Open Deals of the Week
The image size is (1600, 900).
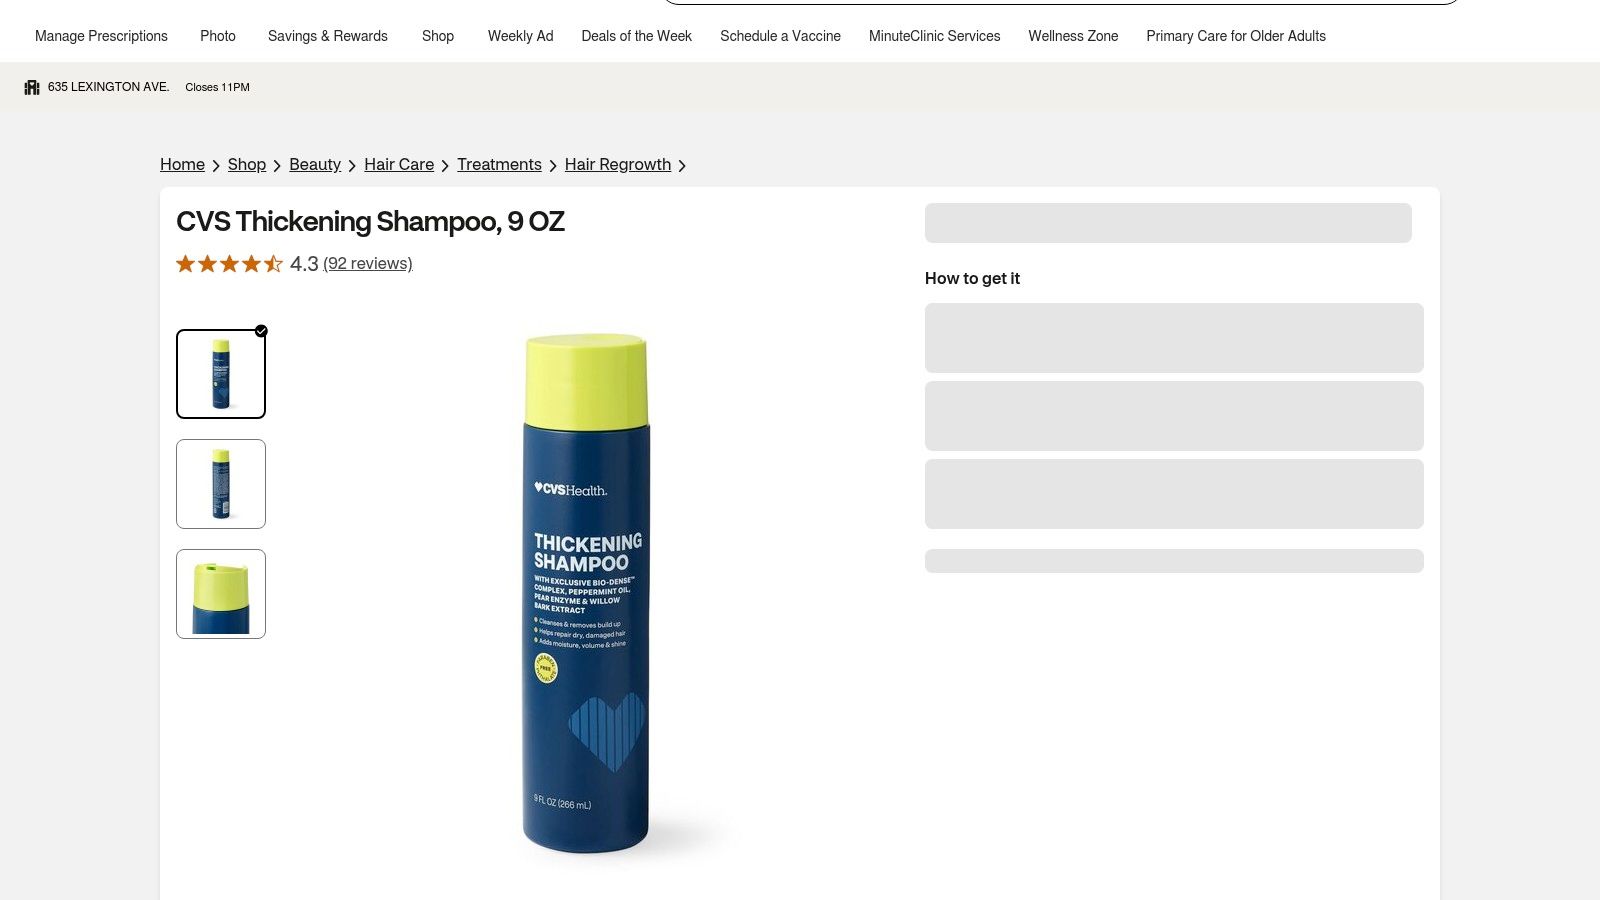(x=636, y=36)
